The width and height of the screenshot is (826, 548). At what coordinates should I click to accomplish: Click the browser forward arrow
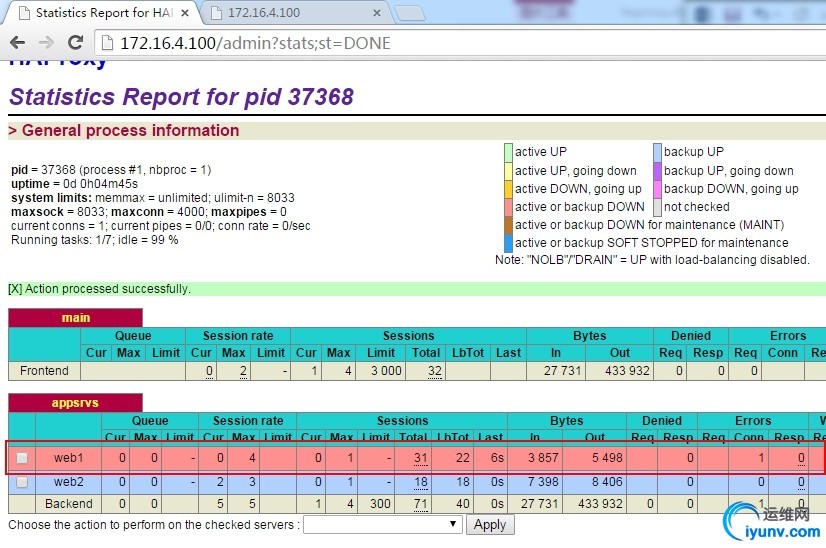point(46,43)
